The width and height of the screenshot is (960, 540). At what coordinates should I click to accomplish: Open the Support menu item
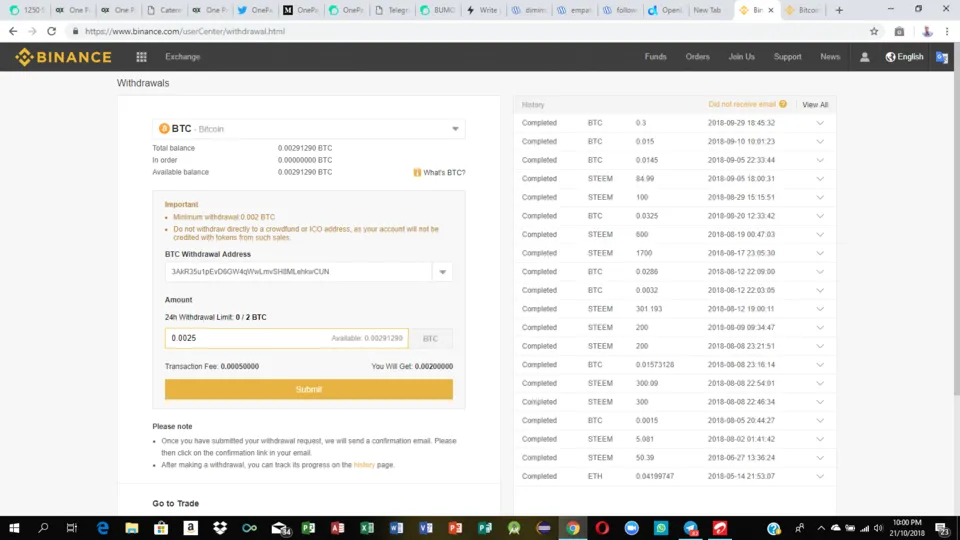coord(787,57)
